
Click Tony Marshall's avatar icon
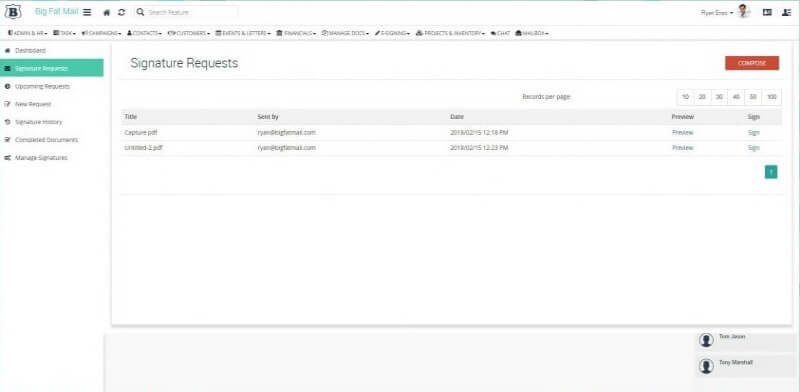click(x=706, y=366)
